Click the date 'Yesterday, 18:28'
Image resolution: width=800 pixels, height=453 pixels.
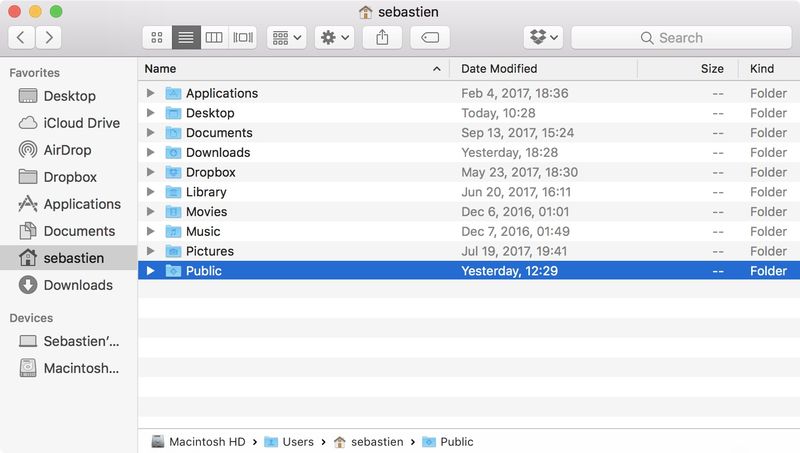pyautogui.click(x=509, y=153)
